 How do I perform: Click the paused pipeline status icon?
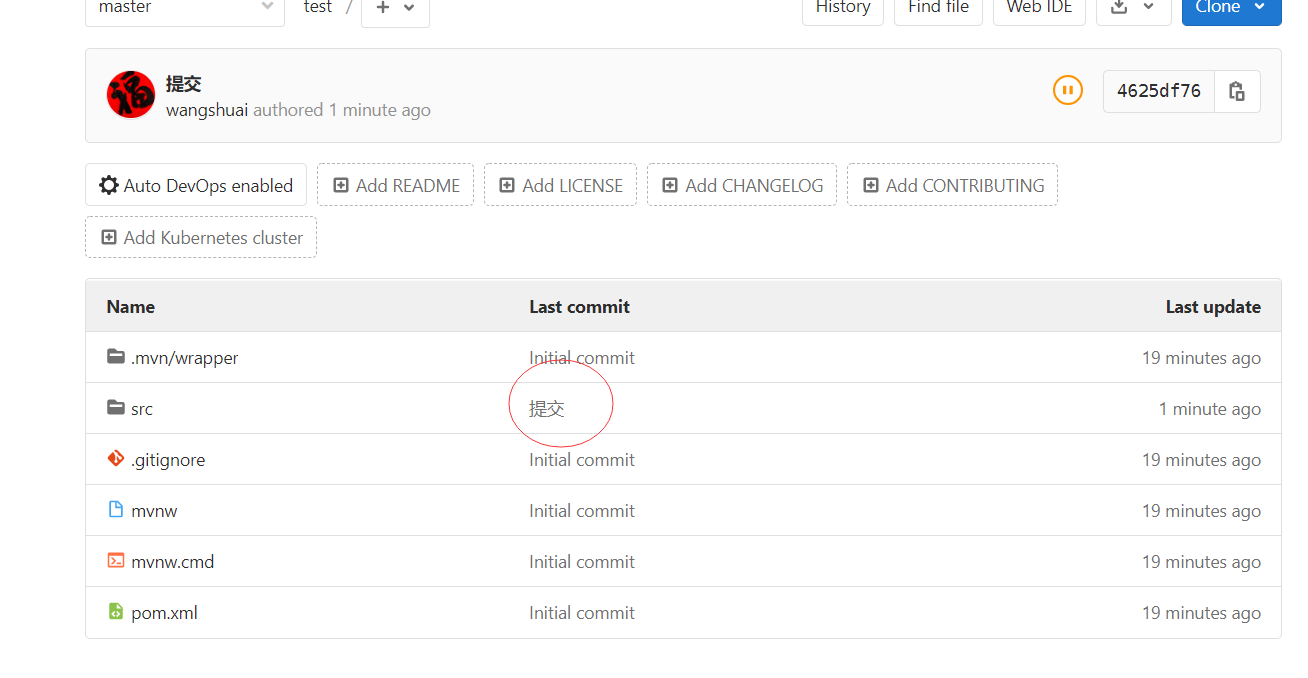click(1068, 91)
